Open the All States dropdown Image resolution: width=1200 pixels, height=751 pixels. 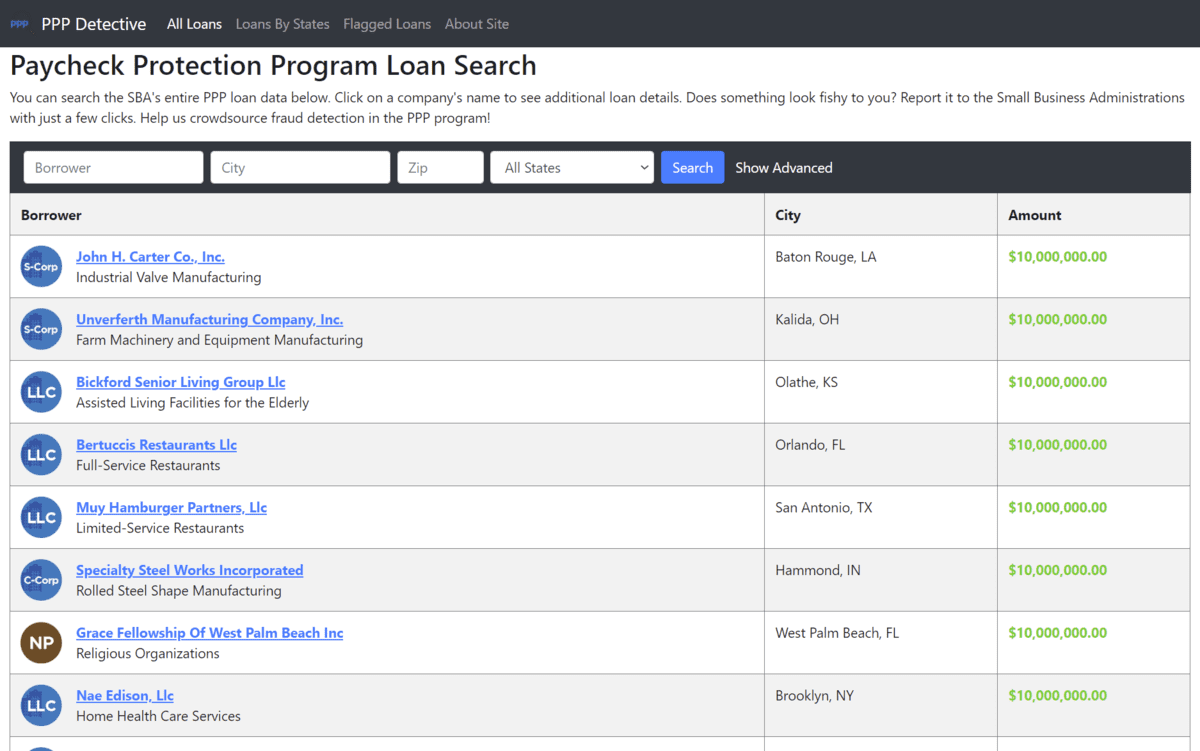572,168
